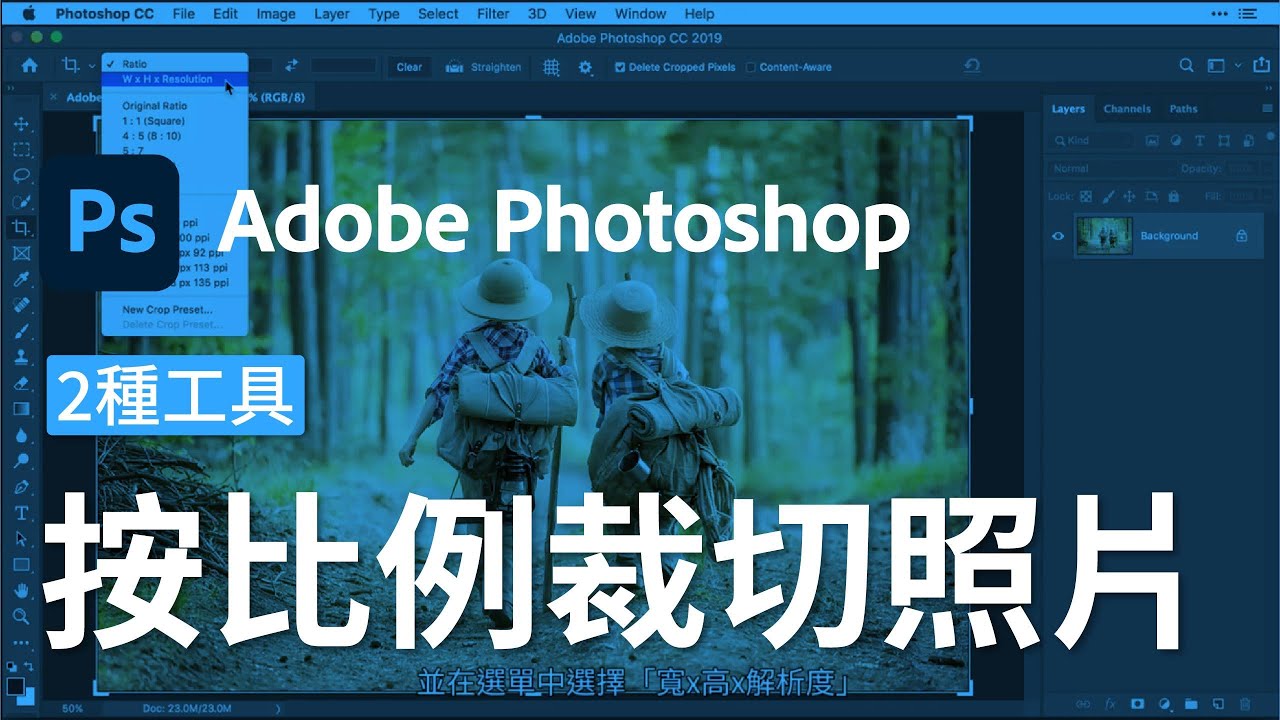Image resolution: width=1280 pixels, height=720 pixels.
Task: Click the Share image icon
Action: (x=1260, y=66)
